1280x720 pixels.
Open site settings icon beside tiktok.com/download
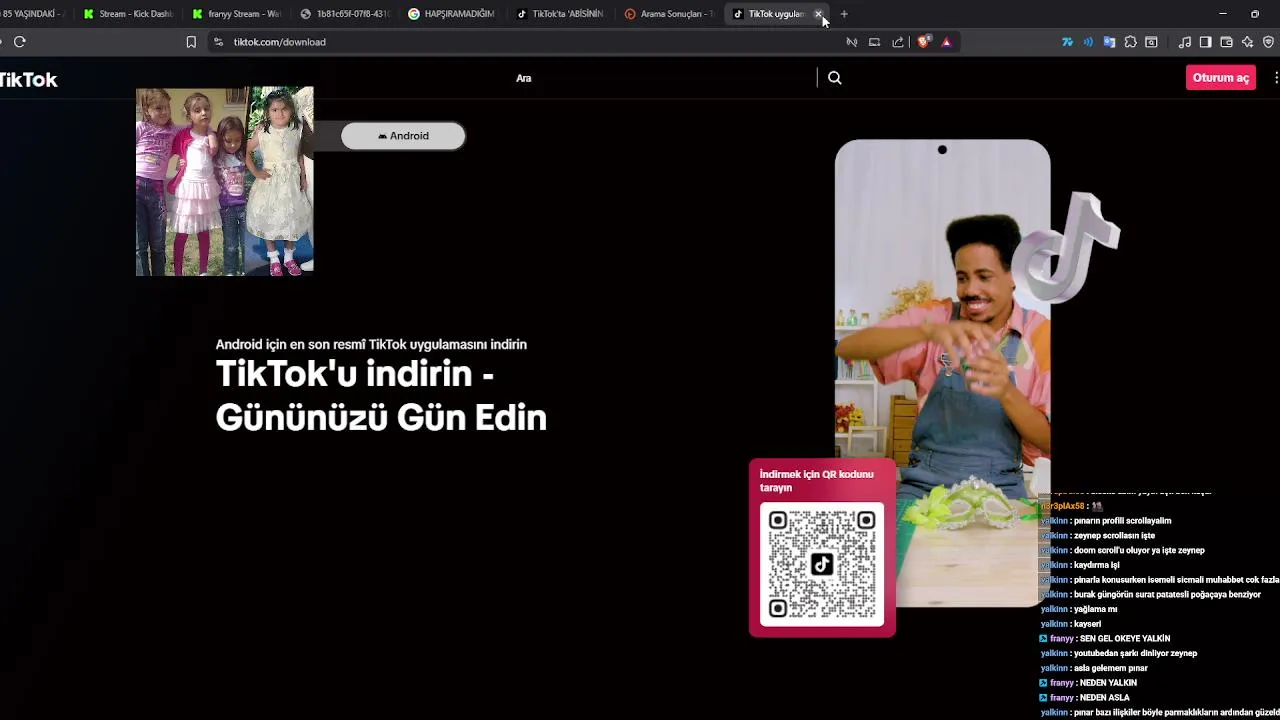(x=218, y=42)
